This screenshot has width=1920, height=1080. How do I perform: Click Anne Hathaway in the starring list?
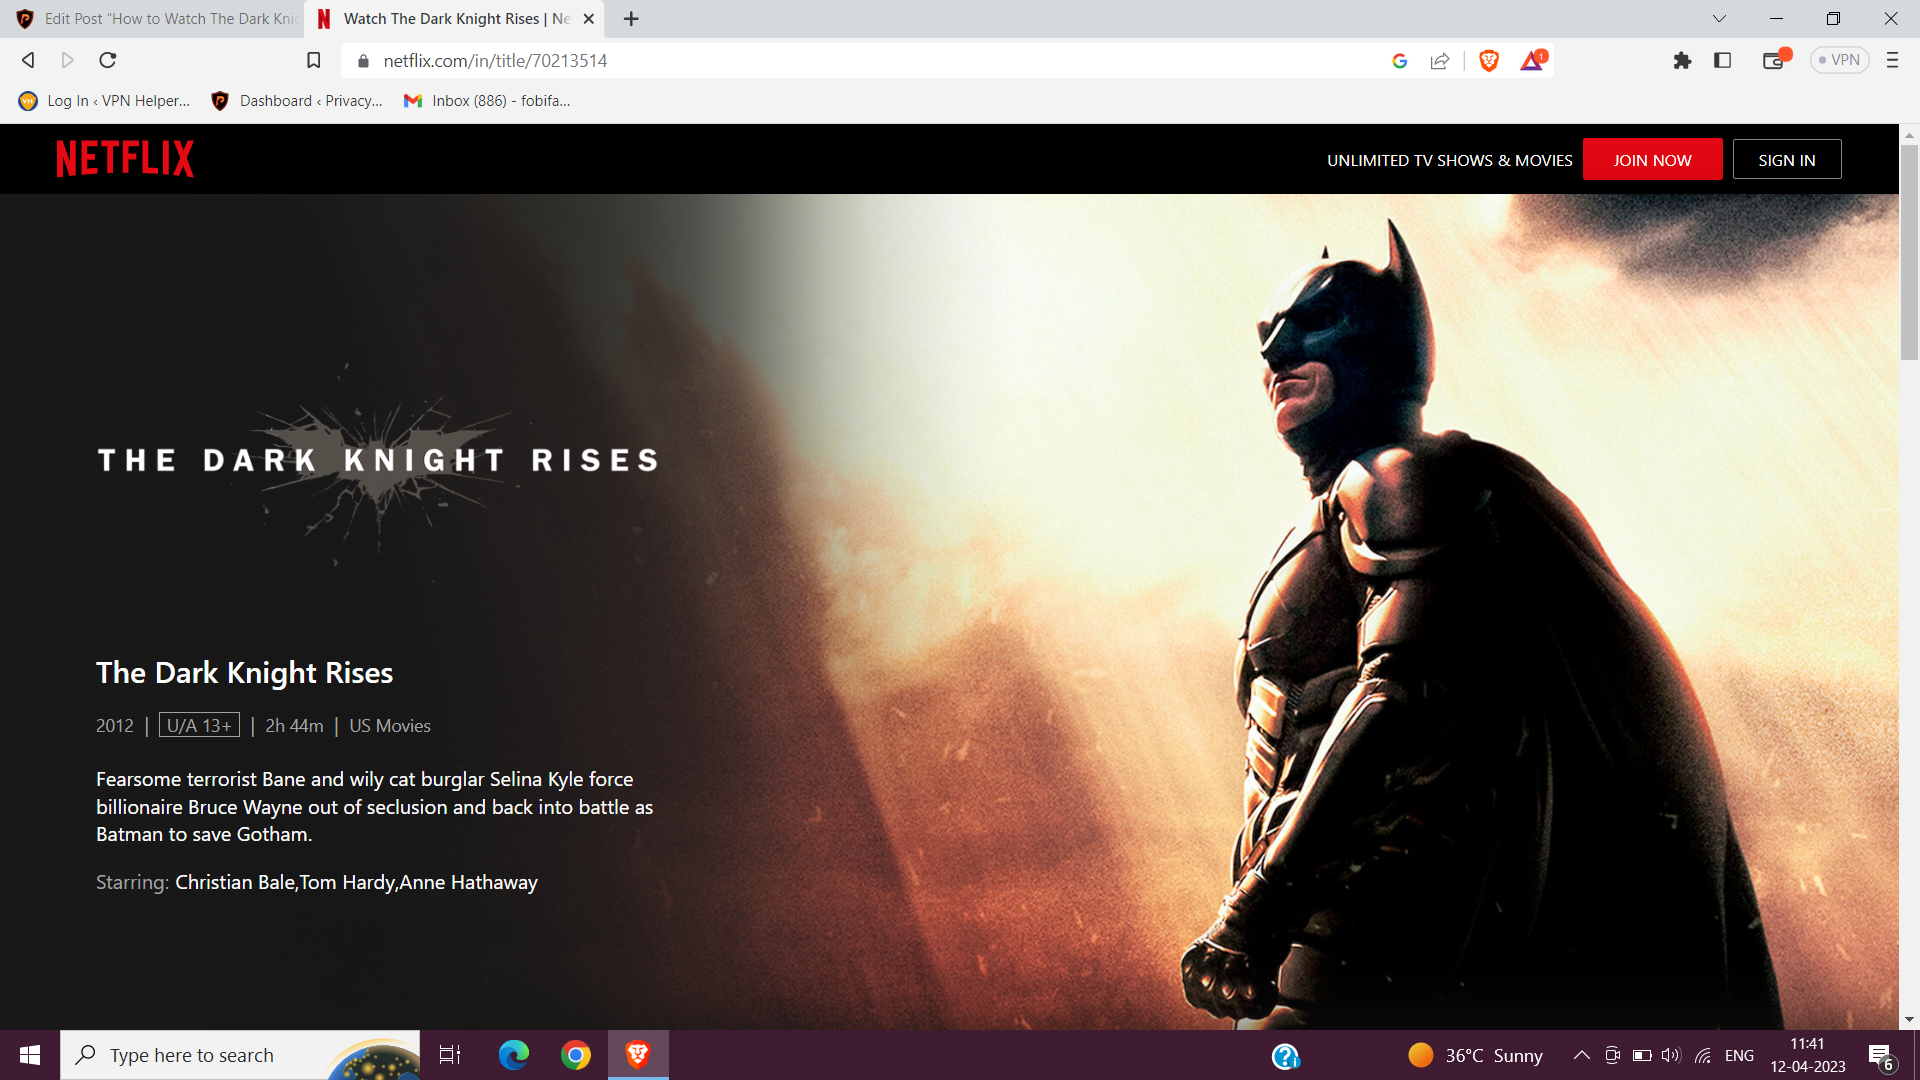click(x=468, y=882)
